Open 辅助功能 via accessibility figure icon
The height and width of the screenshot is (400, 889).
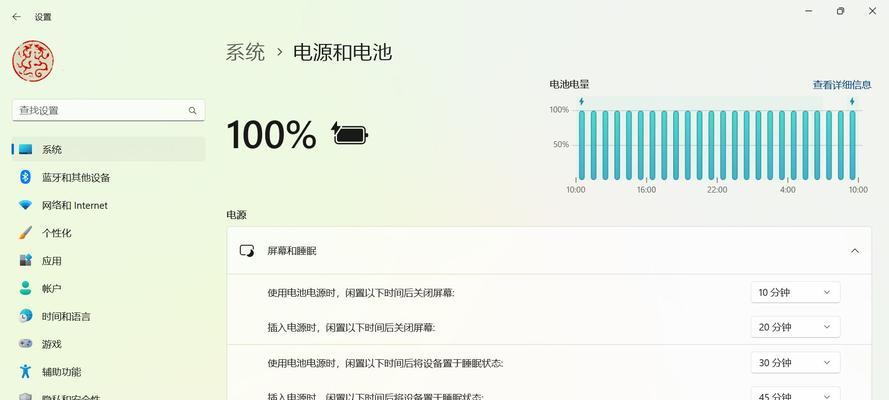pos(26,372)
